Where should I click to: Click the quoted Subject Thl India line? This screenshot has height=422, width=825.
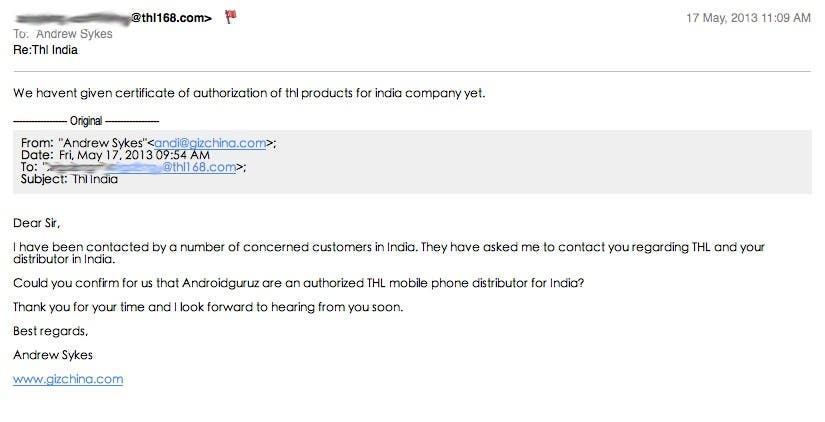[x=69, y=179]
